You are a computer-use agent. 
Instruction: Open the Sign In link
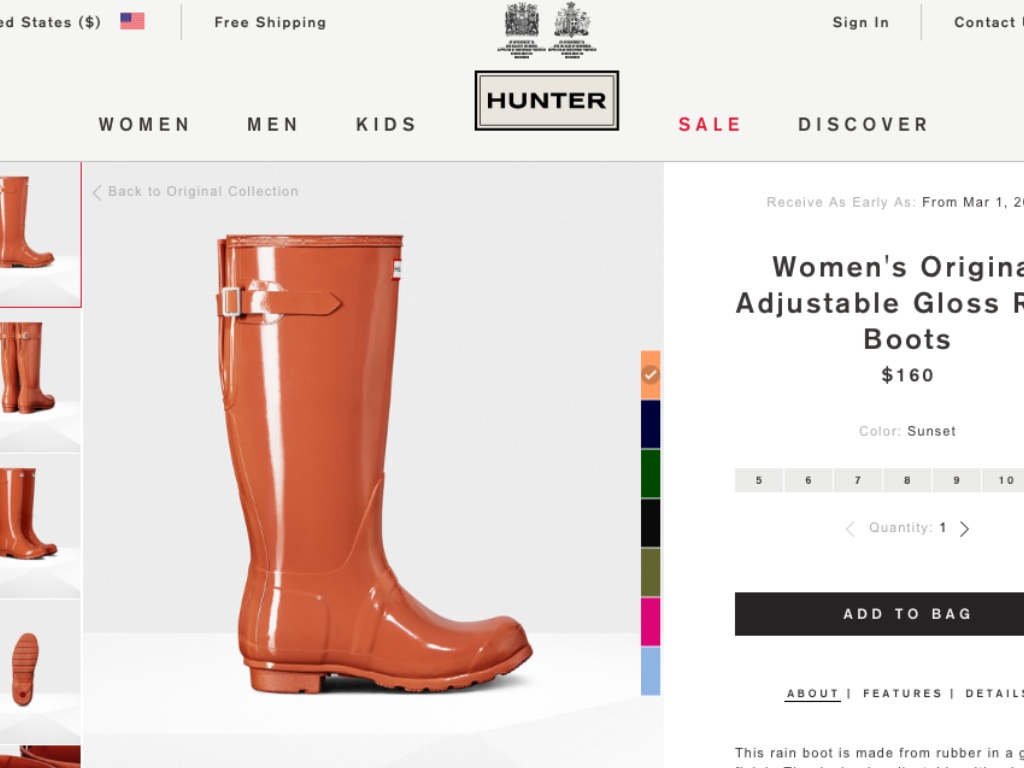pos(860,22)
